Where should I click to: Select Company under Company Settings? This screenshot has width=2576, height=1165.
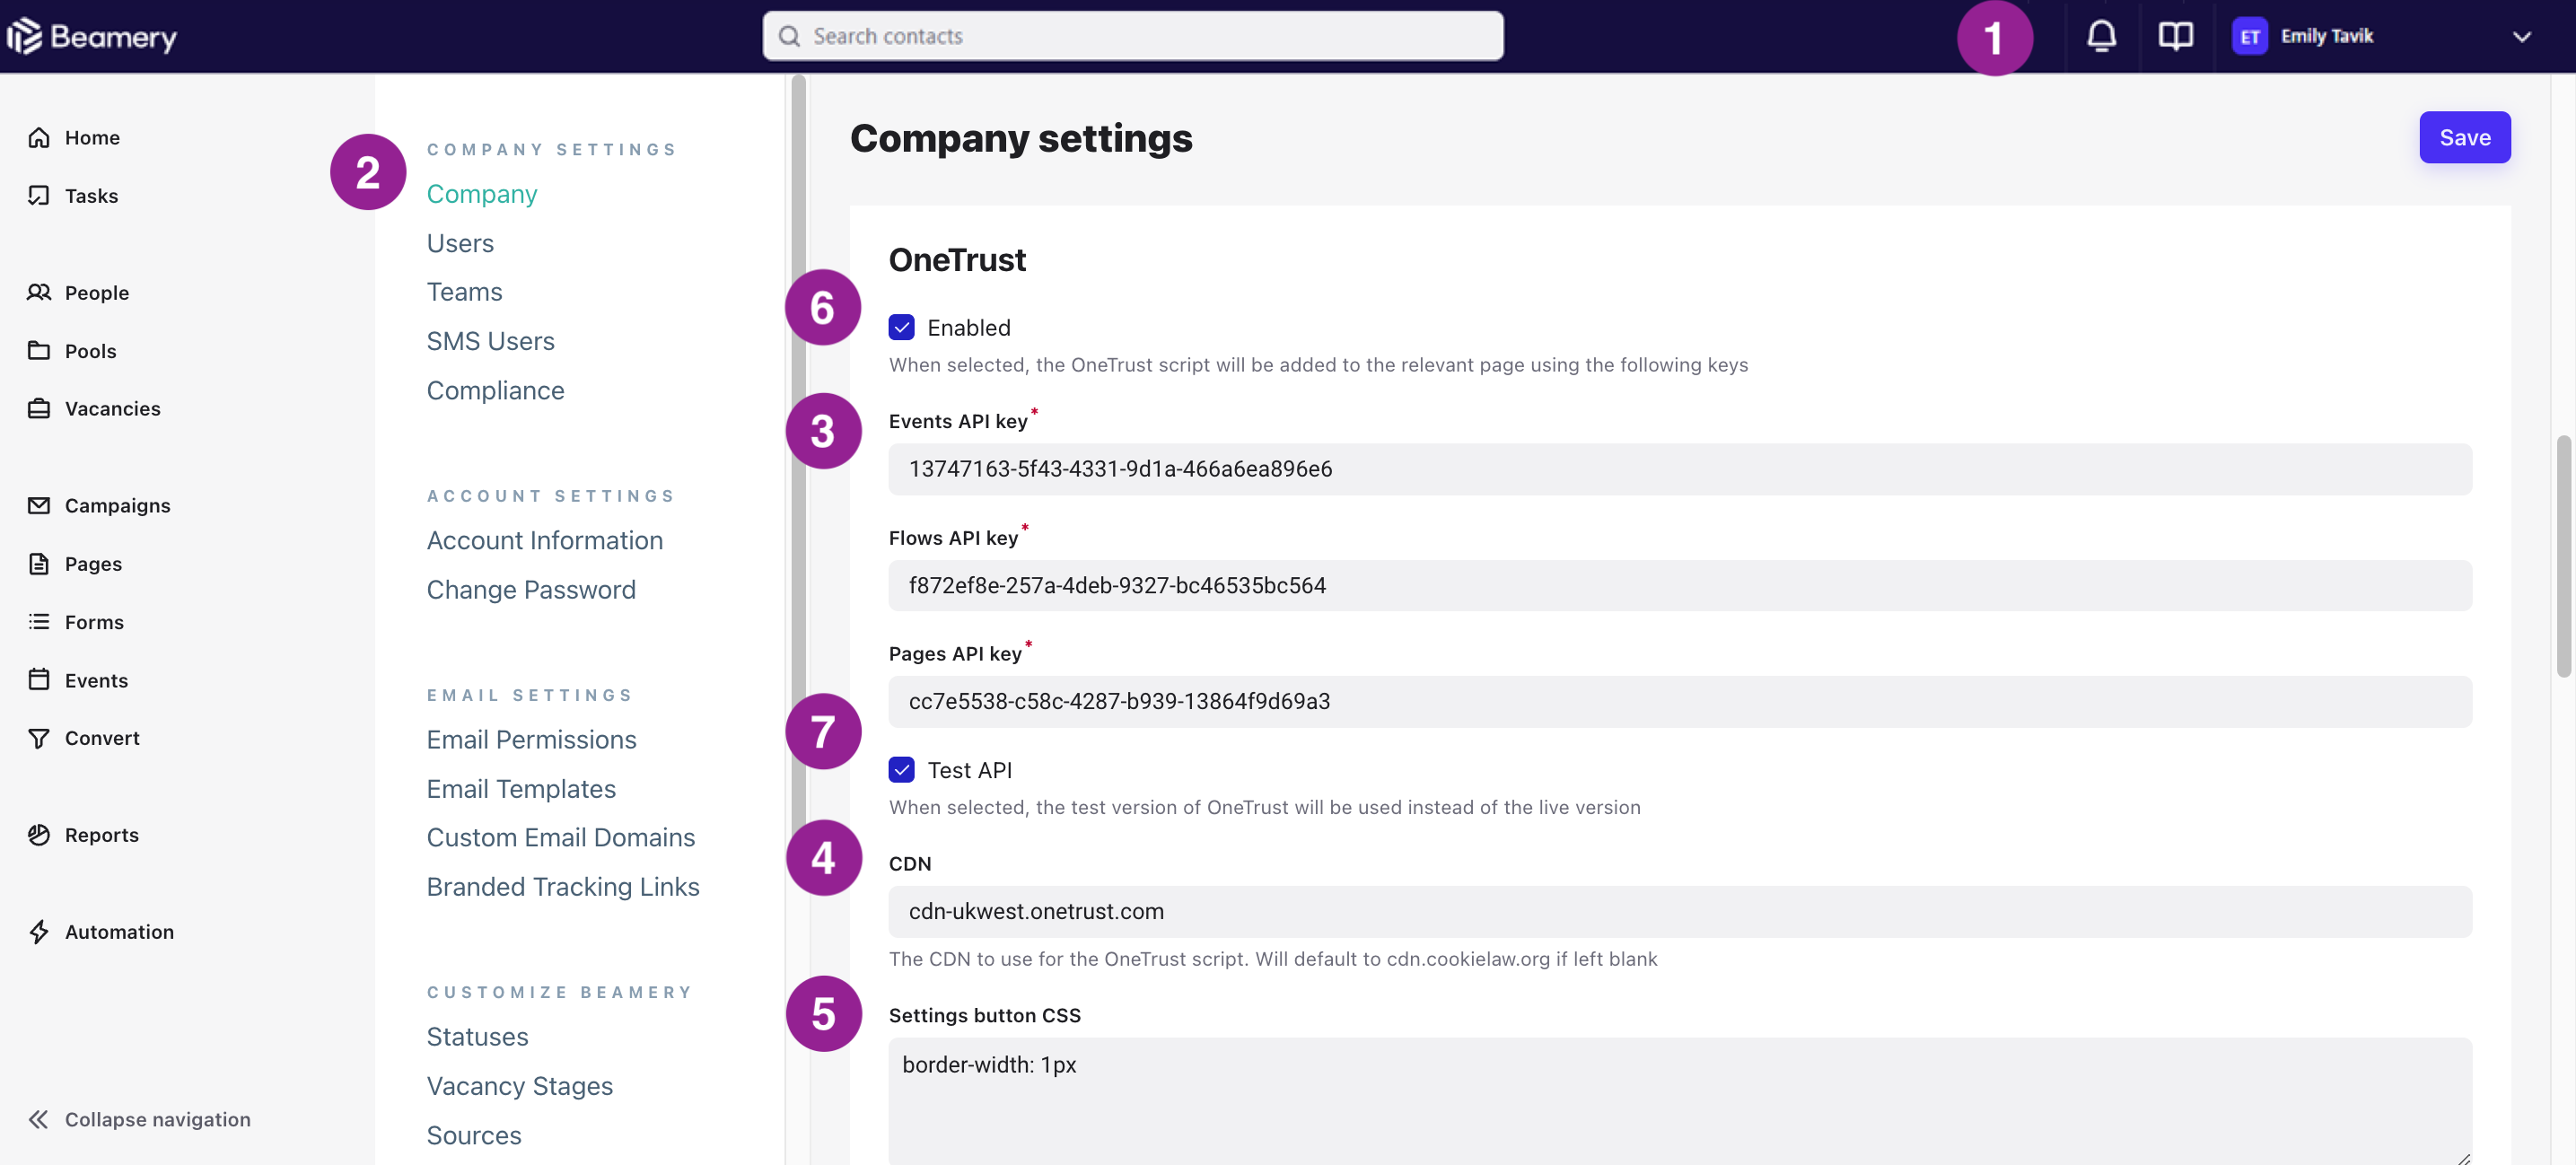tap(482, 194)
